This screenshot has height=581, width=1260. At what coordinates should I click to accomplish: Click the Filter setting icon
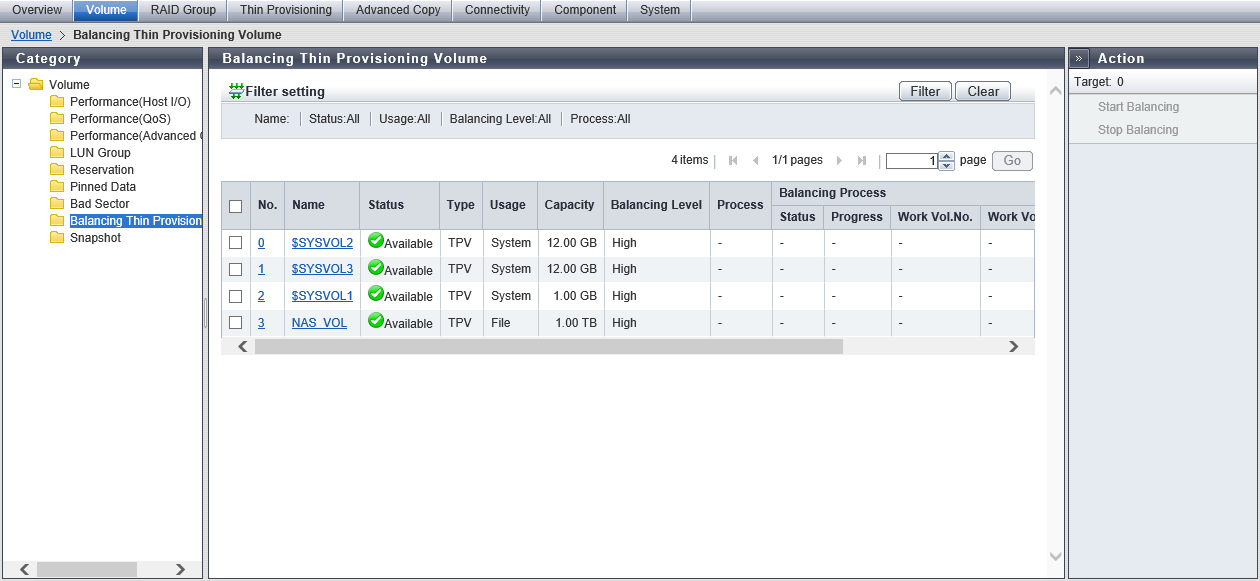coord(236,91)
